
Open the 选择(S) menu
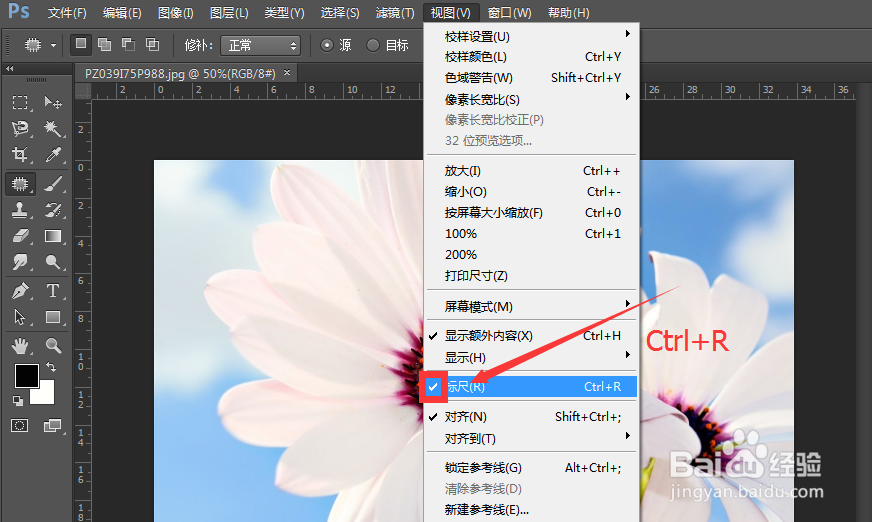[340, 12]
